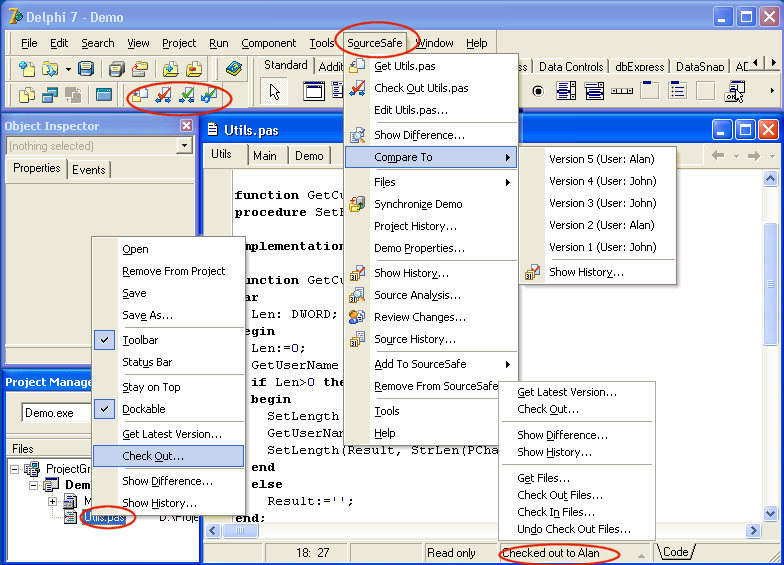Select the RadioButton component in palette
Viewport: 784px width, 565px height.
click(538, 92)
